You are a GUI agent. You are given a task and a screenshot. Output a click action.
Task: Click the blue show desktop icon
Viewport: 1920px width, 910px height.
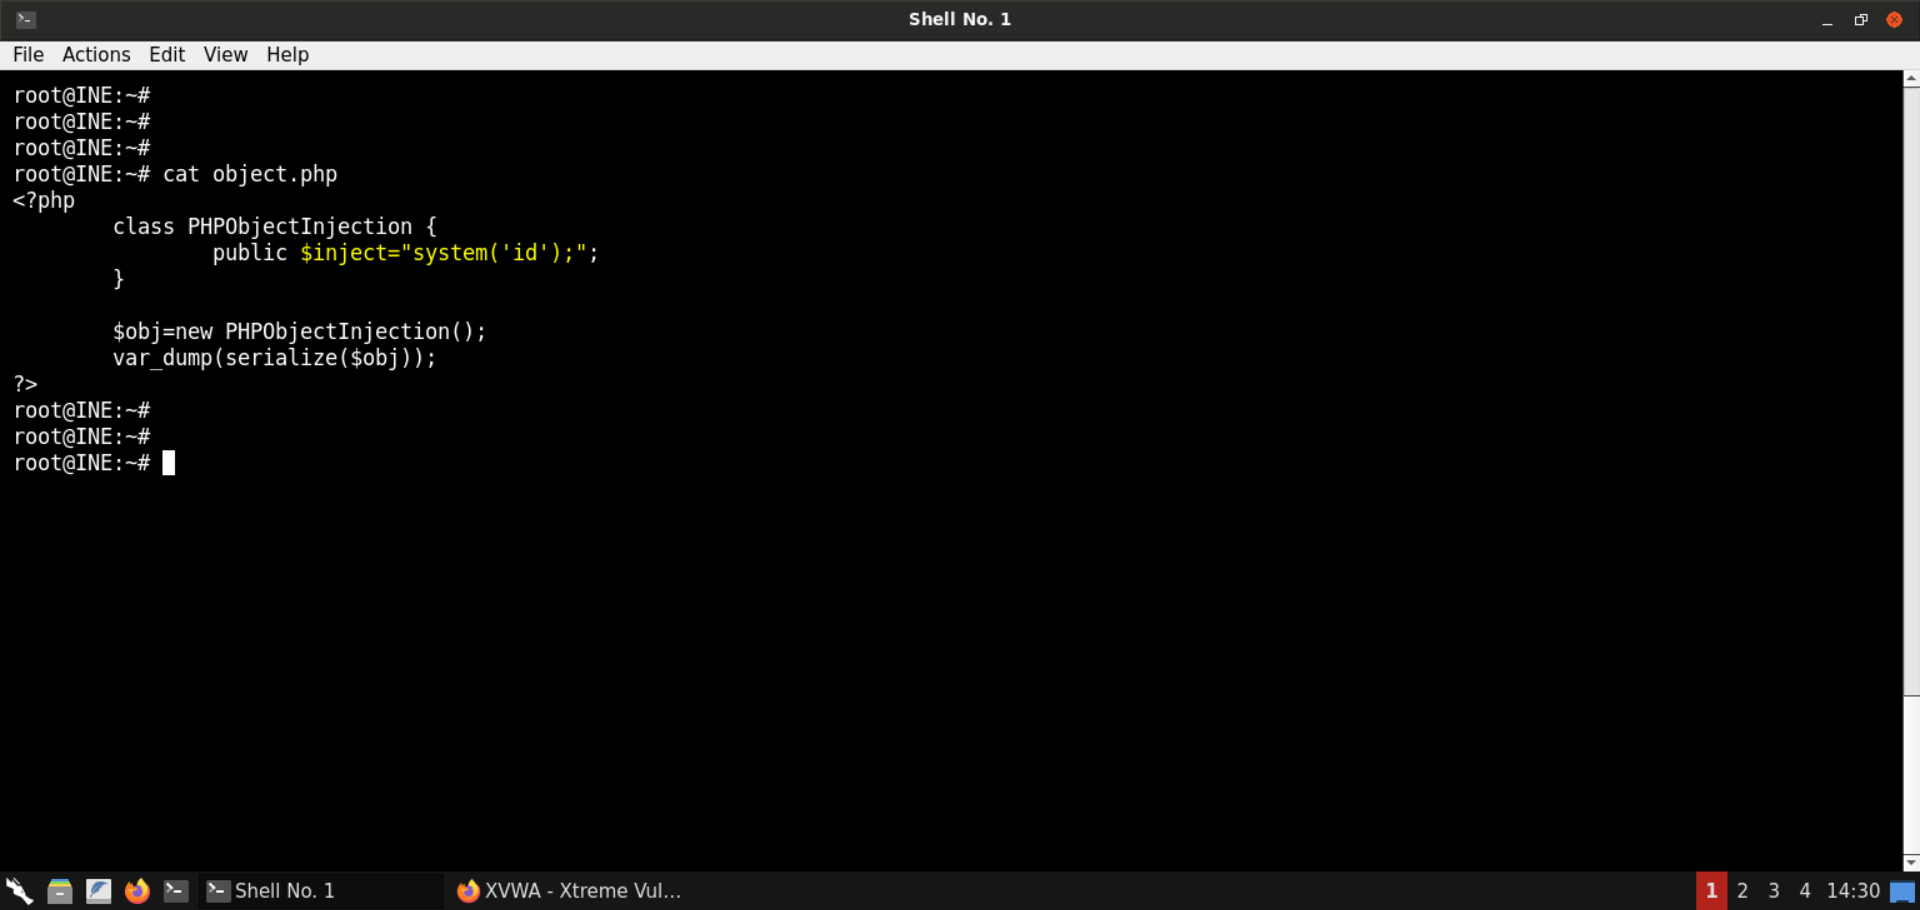1902,891
